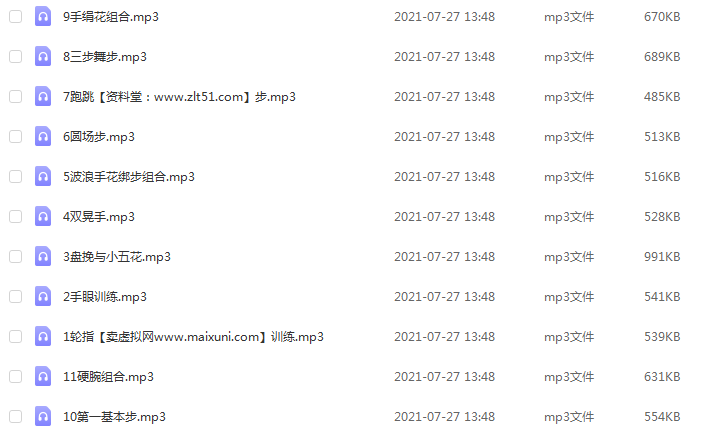Tick the checkbox for 1轮指 训练.mp3 row
Image resolution: width=727 pixels, height=441 pixels.
click(x=16, y=337)
